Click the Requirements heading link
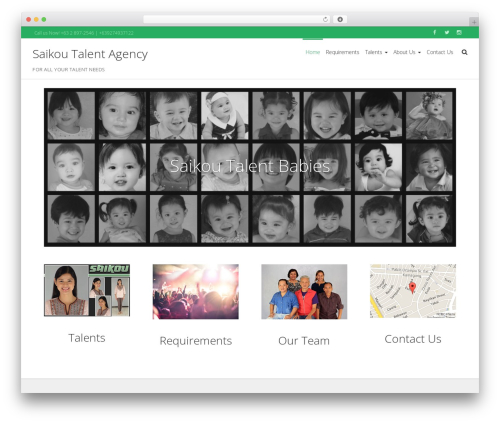 (x=196, y=341)
